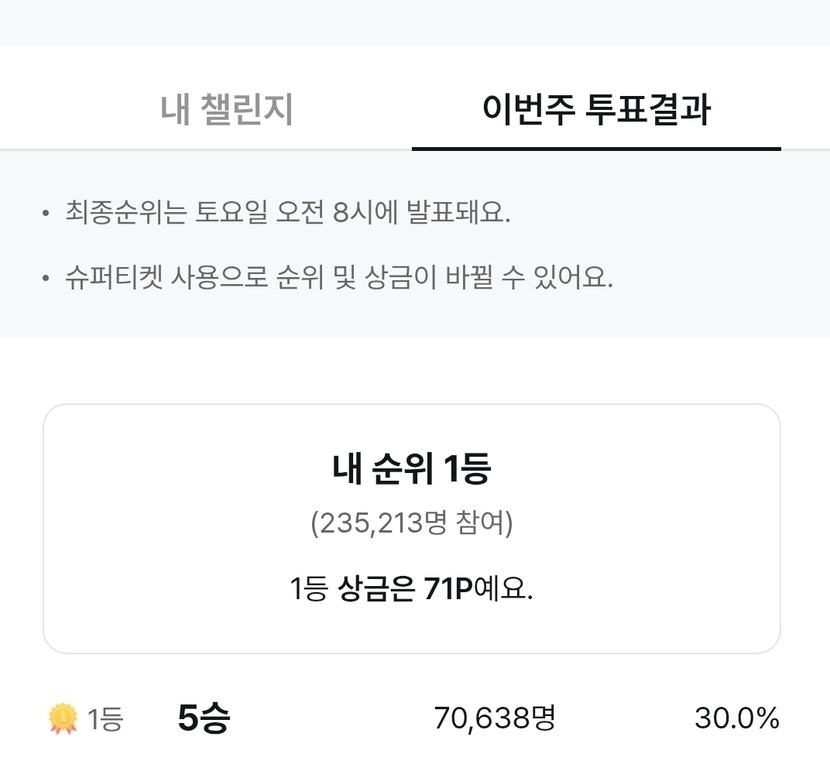This screenshot has height=778, width=830.
Task: Click the 바뀔 수 있어요 notice ending
Action: coord(534,277)
